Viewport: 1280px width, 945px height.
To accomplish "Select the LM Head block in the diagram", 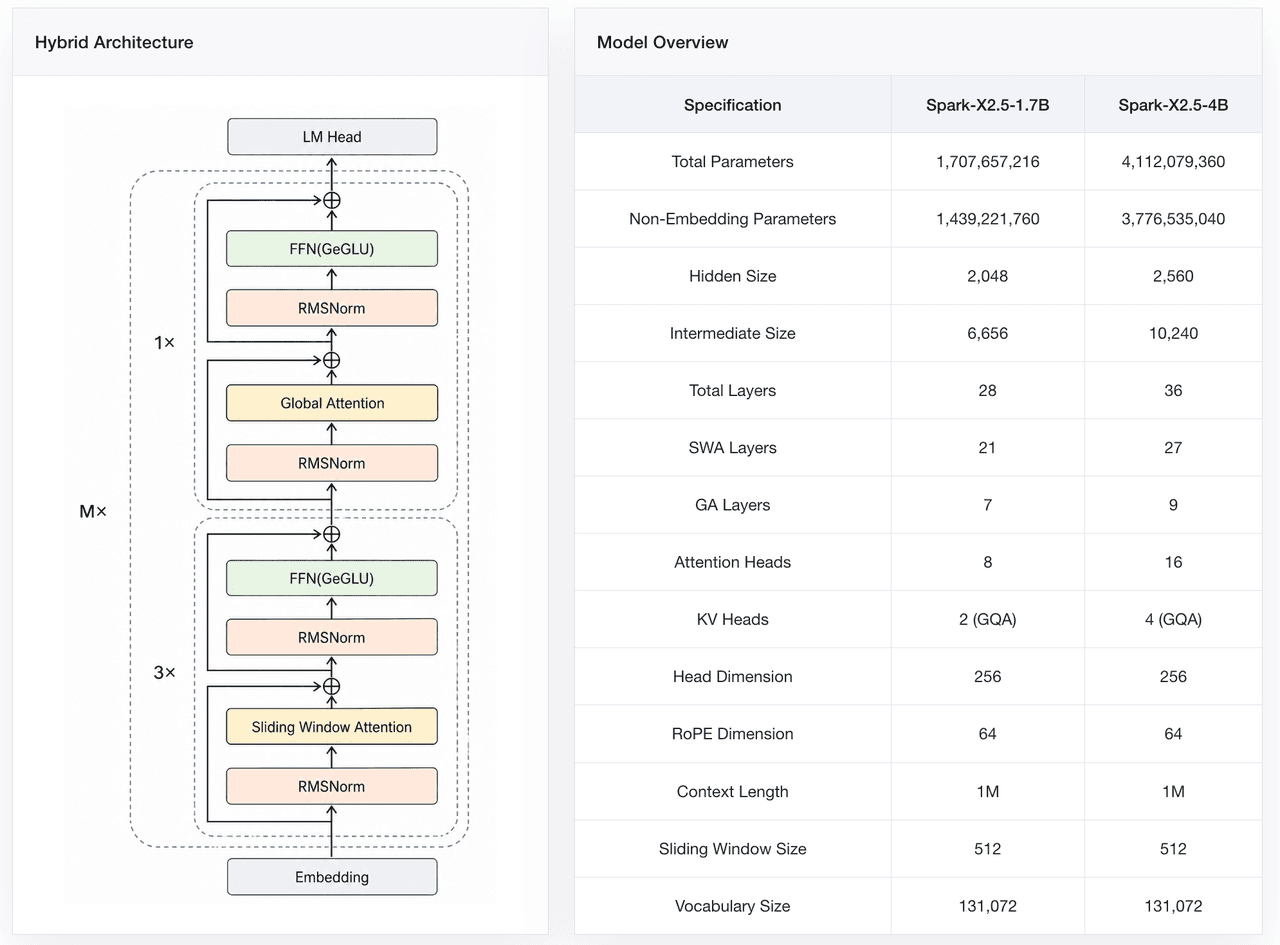I will coord(332,136).
